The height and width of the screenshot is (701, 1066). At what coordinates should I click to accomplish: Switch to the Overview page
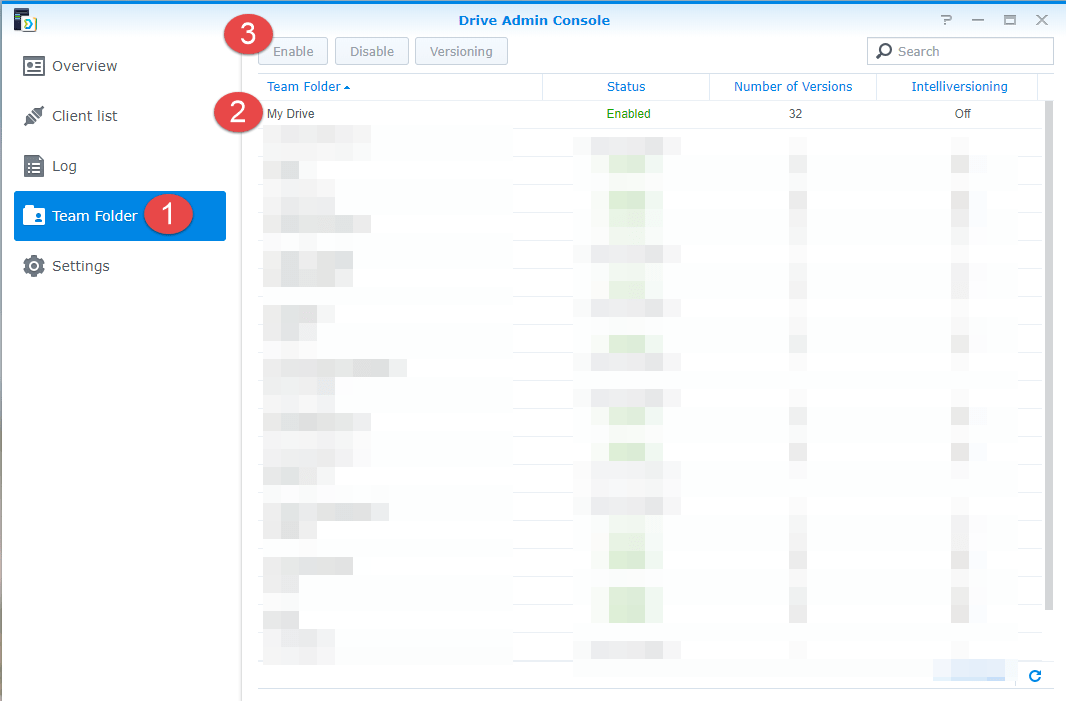(82, 65)
